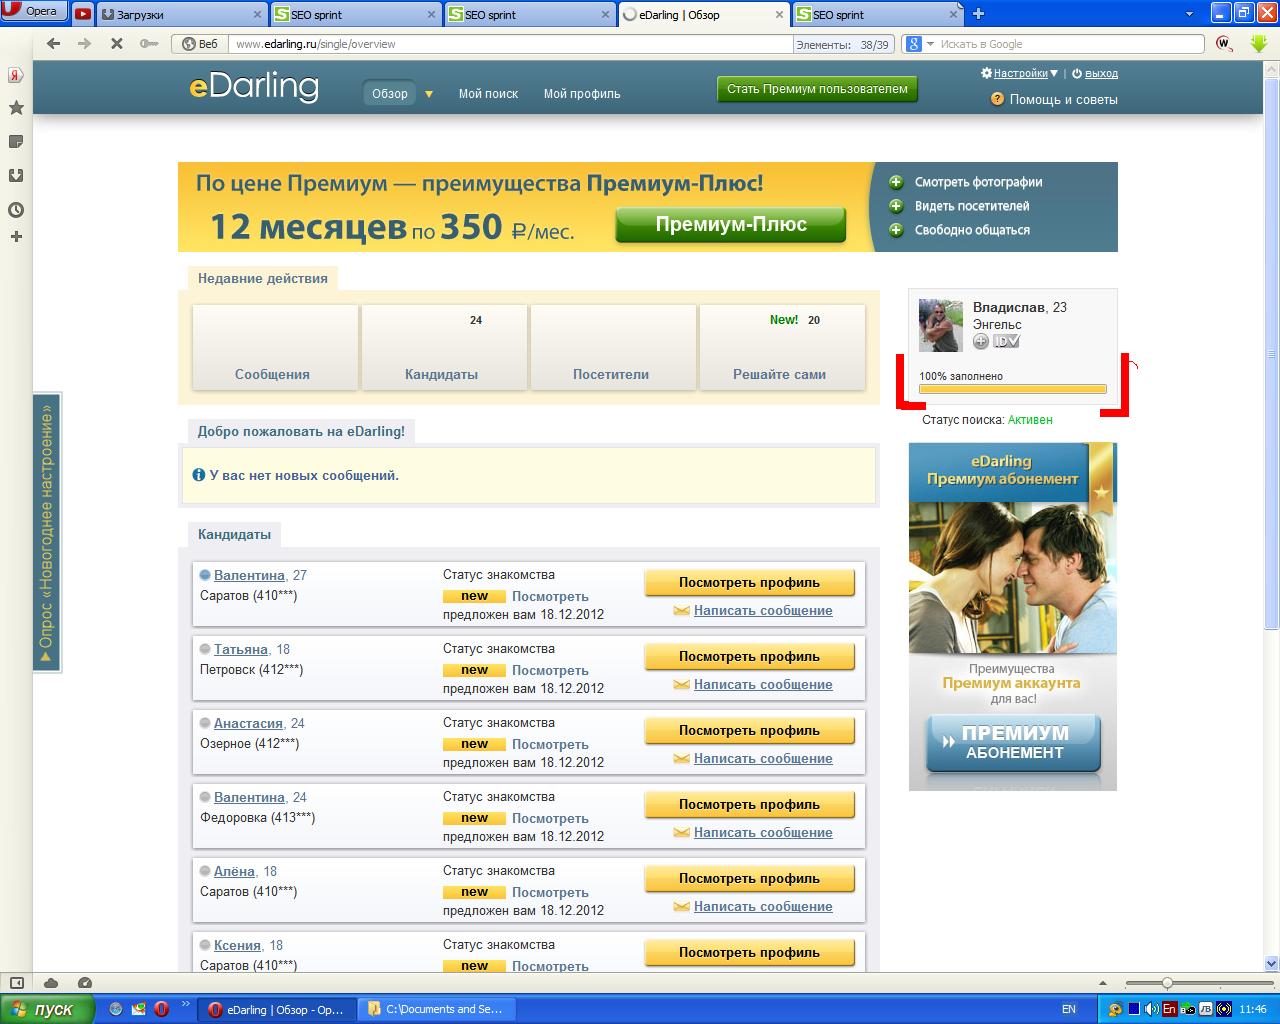Viewport: 1280px width, 1024px height.
Task: Click the ПРЕМИУМ АБОНЕМЕНТ blue banner button
Action: coord(1013,742)
